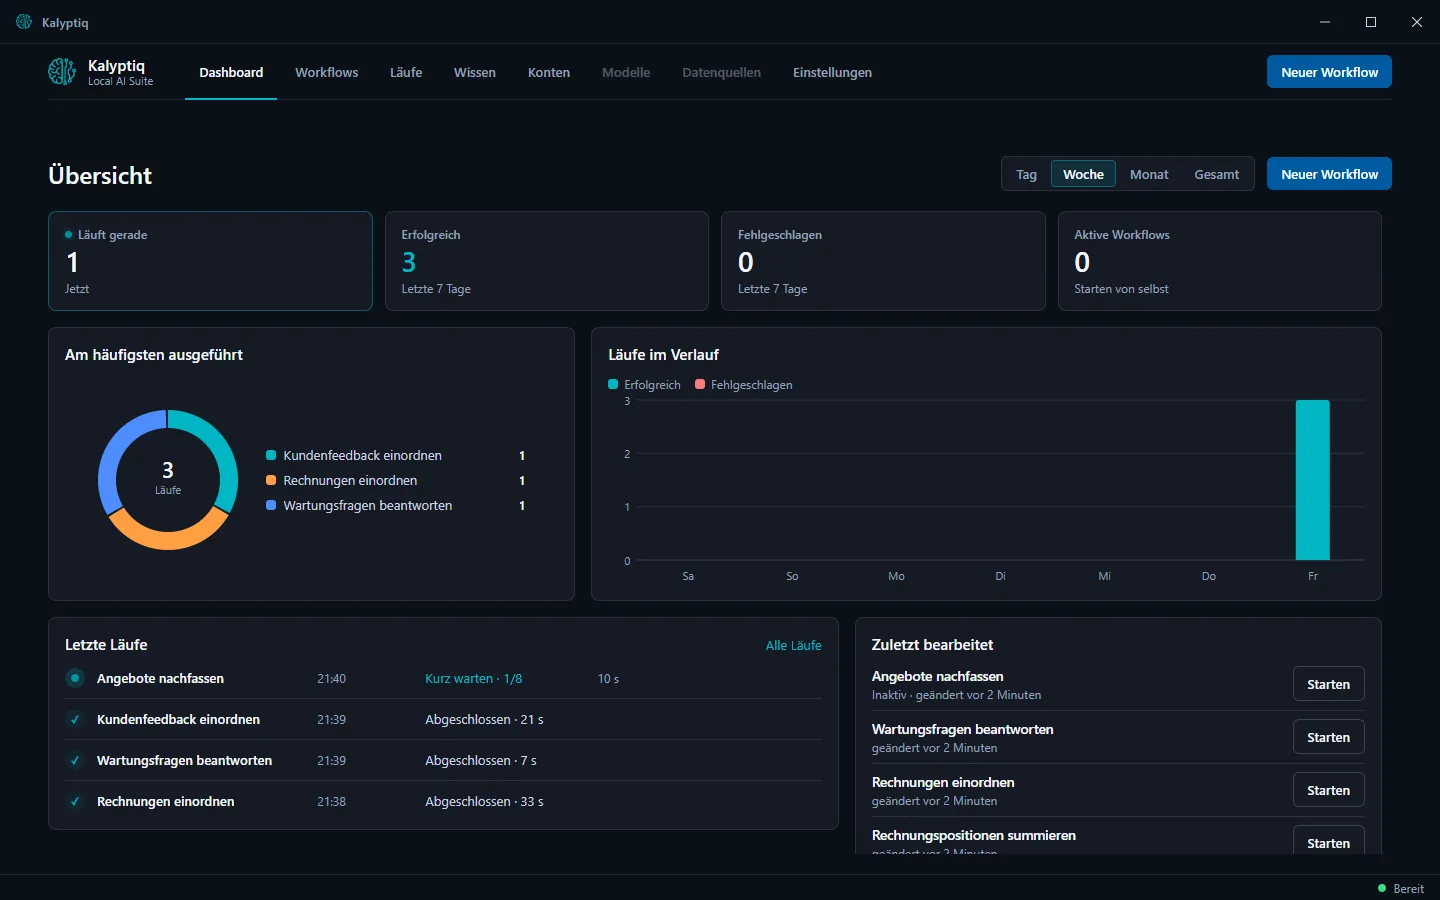Start the Wartungsfragen beantworten workflow

(1328, 737)
